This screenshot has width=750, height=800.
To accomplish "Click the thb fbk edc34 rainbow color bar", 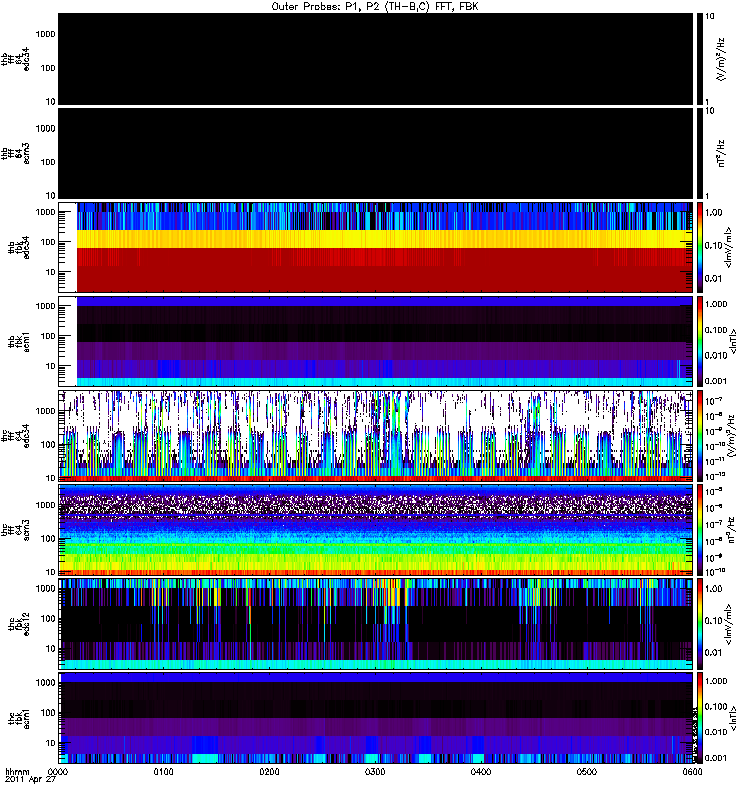I will 700,247.
